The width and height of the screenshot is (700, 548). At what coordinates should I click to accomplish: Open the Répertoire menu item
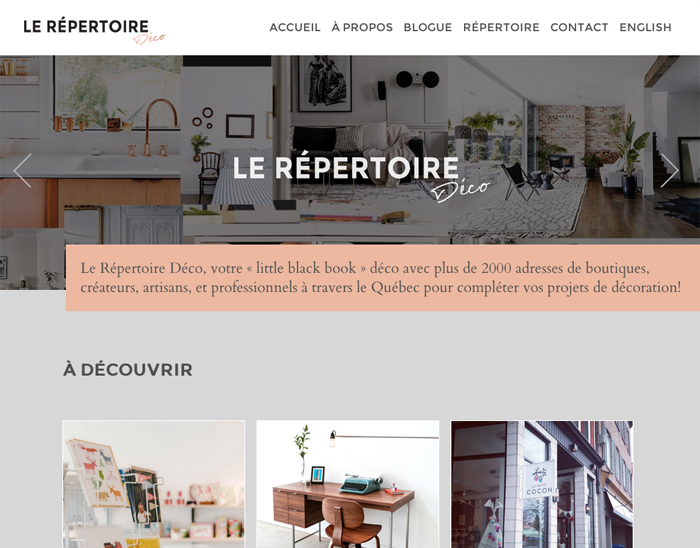(x=501, y=27)
